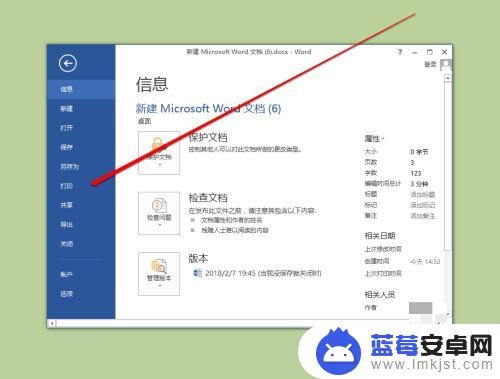
Task: Click the 保护文档 lock button
Action: pos(159,153)
